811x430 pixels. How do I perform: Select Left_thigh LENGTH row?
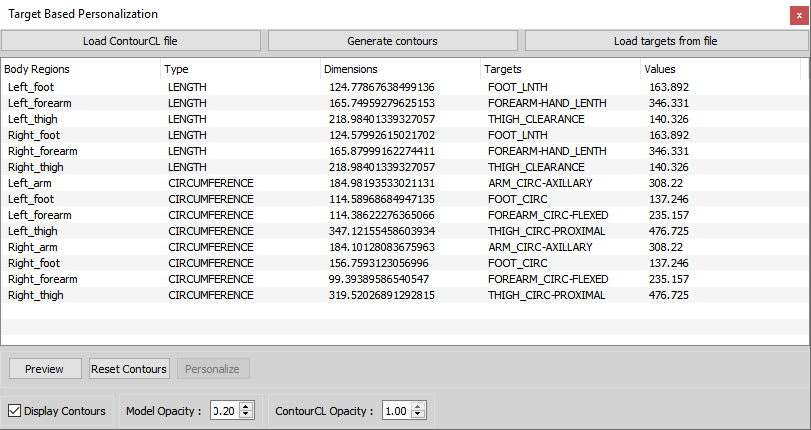tap(405, 119)
